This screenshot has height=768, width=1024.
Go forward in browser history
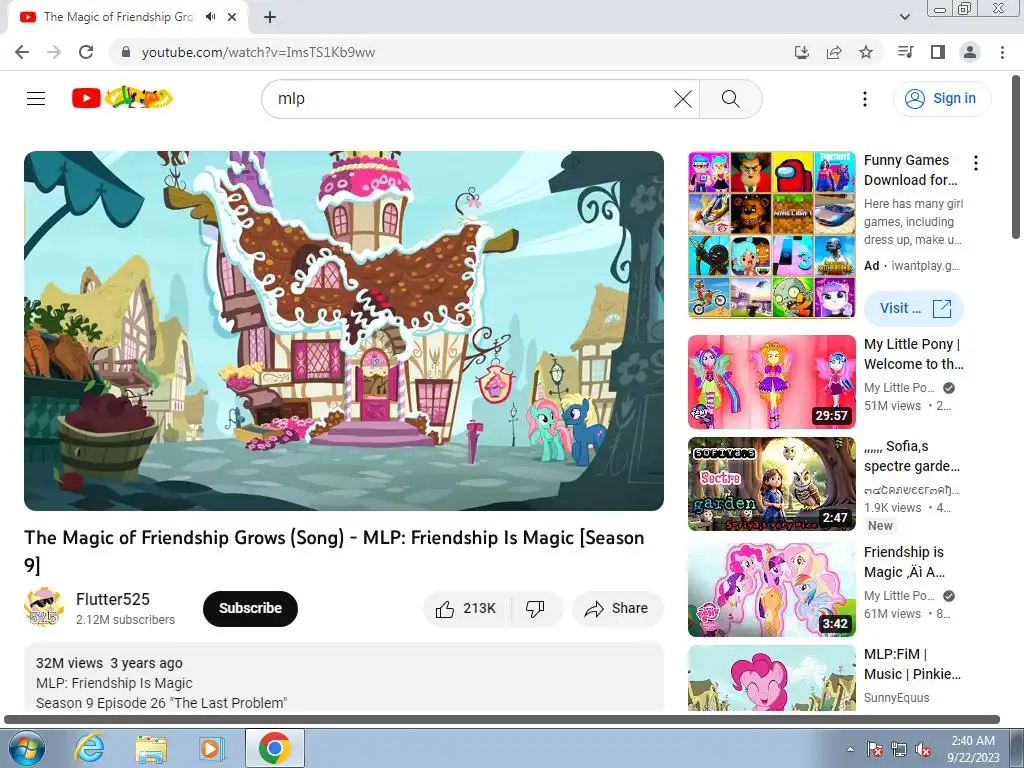54,52
